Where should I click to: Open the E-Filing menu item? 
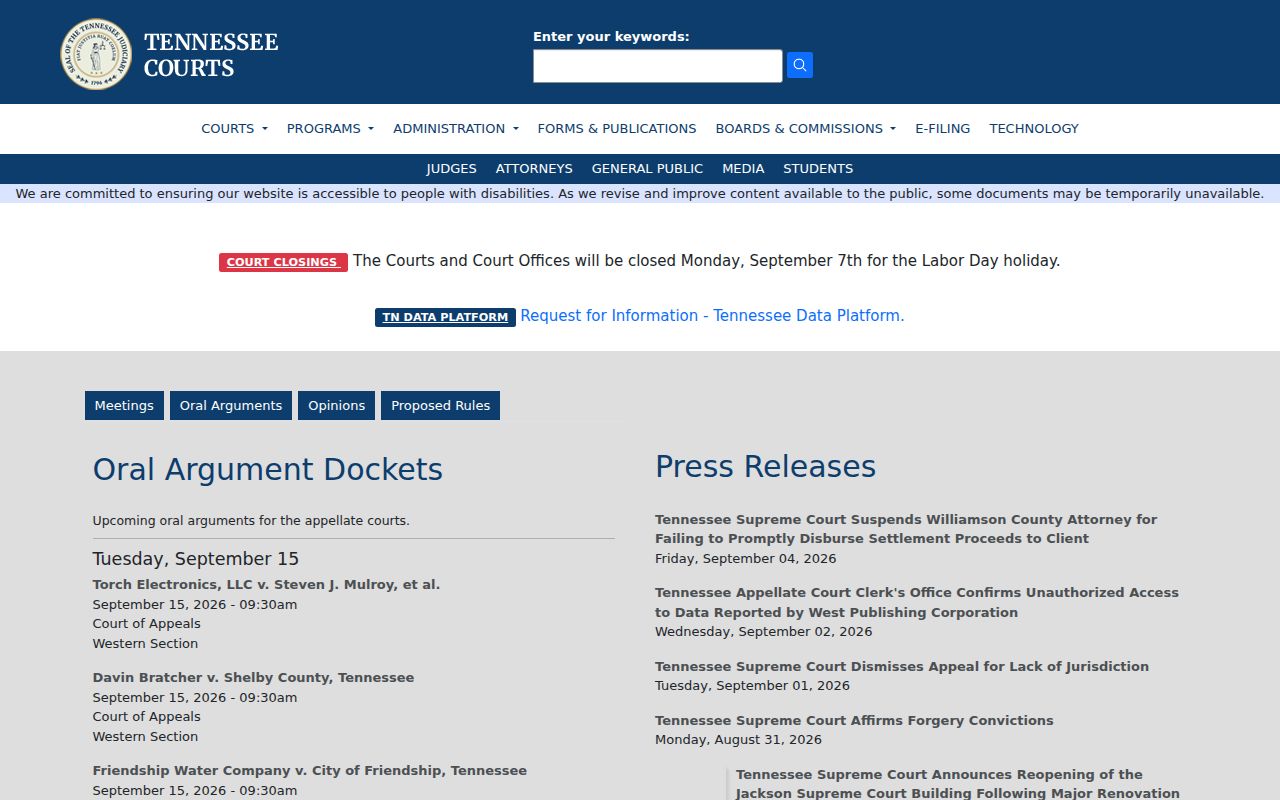point(942,128)
